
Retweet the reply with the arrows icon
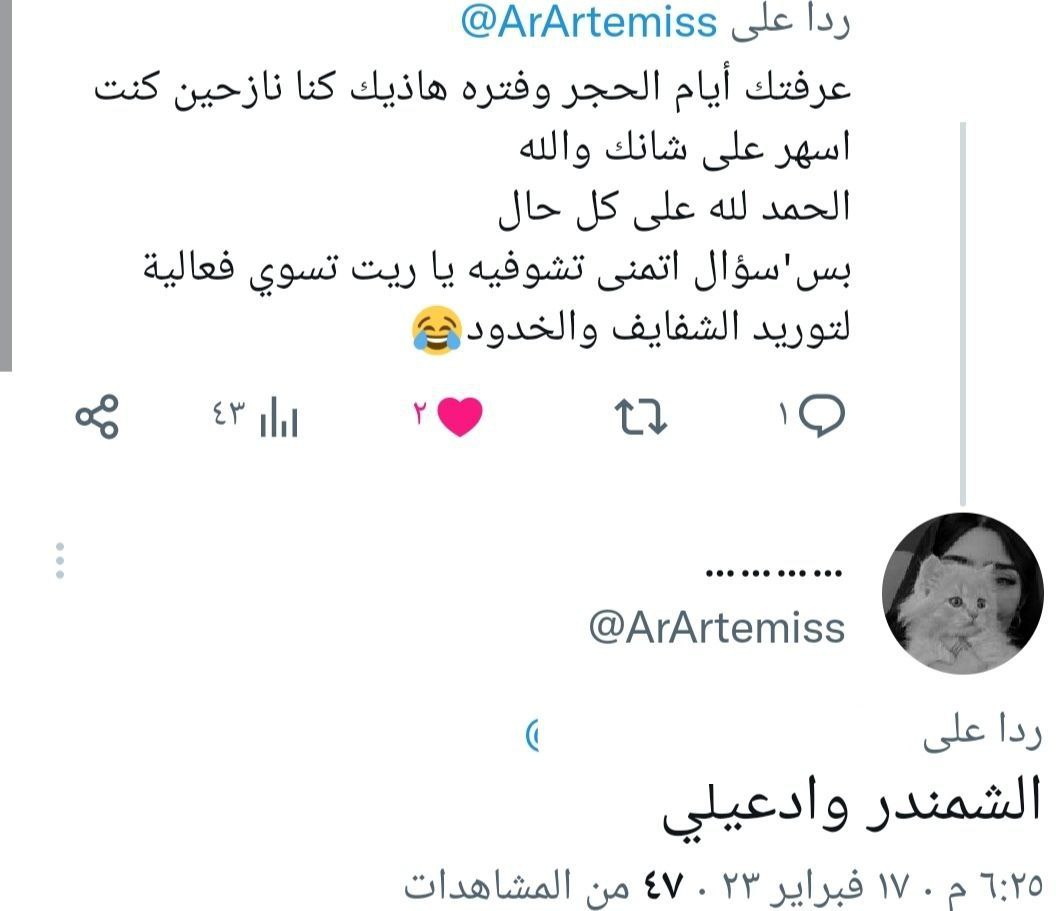tap(640, 417)
